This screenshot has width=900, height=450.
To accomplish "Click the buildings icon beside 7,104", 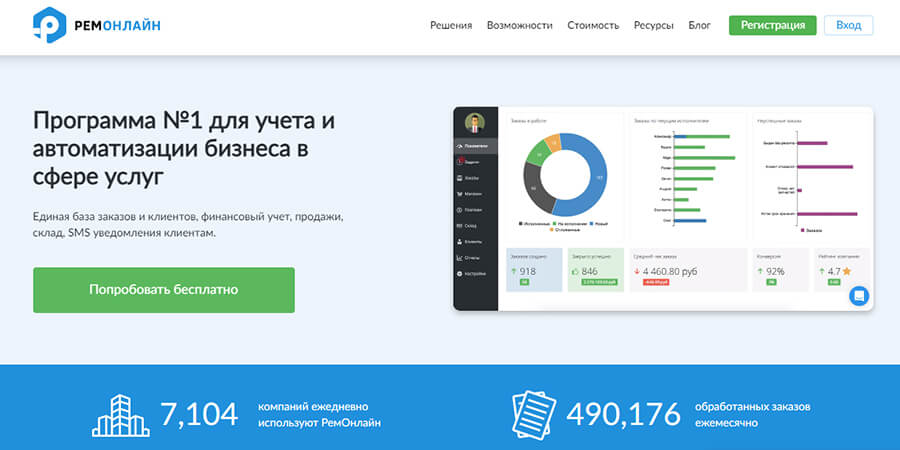I will pyautogui.click(x=121, y=415).
